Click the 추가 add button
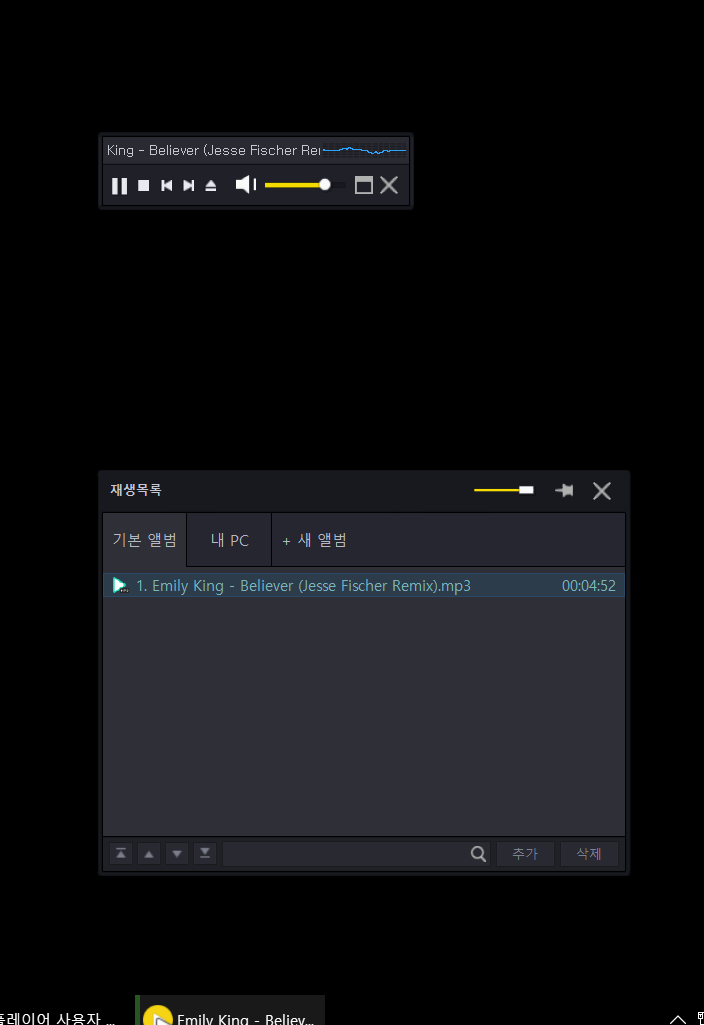This screenshot has width=704, height=1025. point(525,854)
